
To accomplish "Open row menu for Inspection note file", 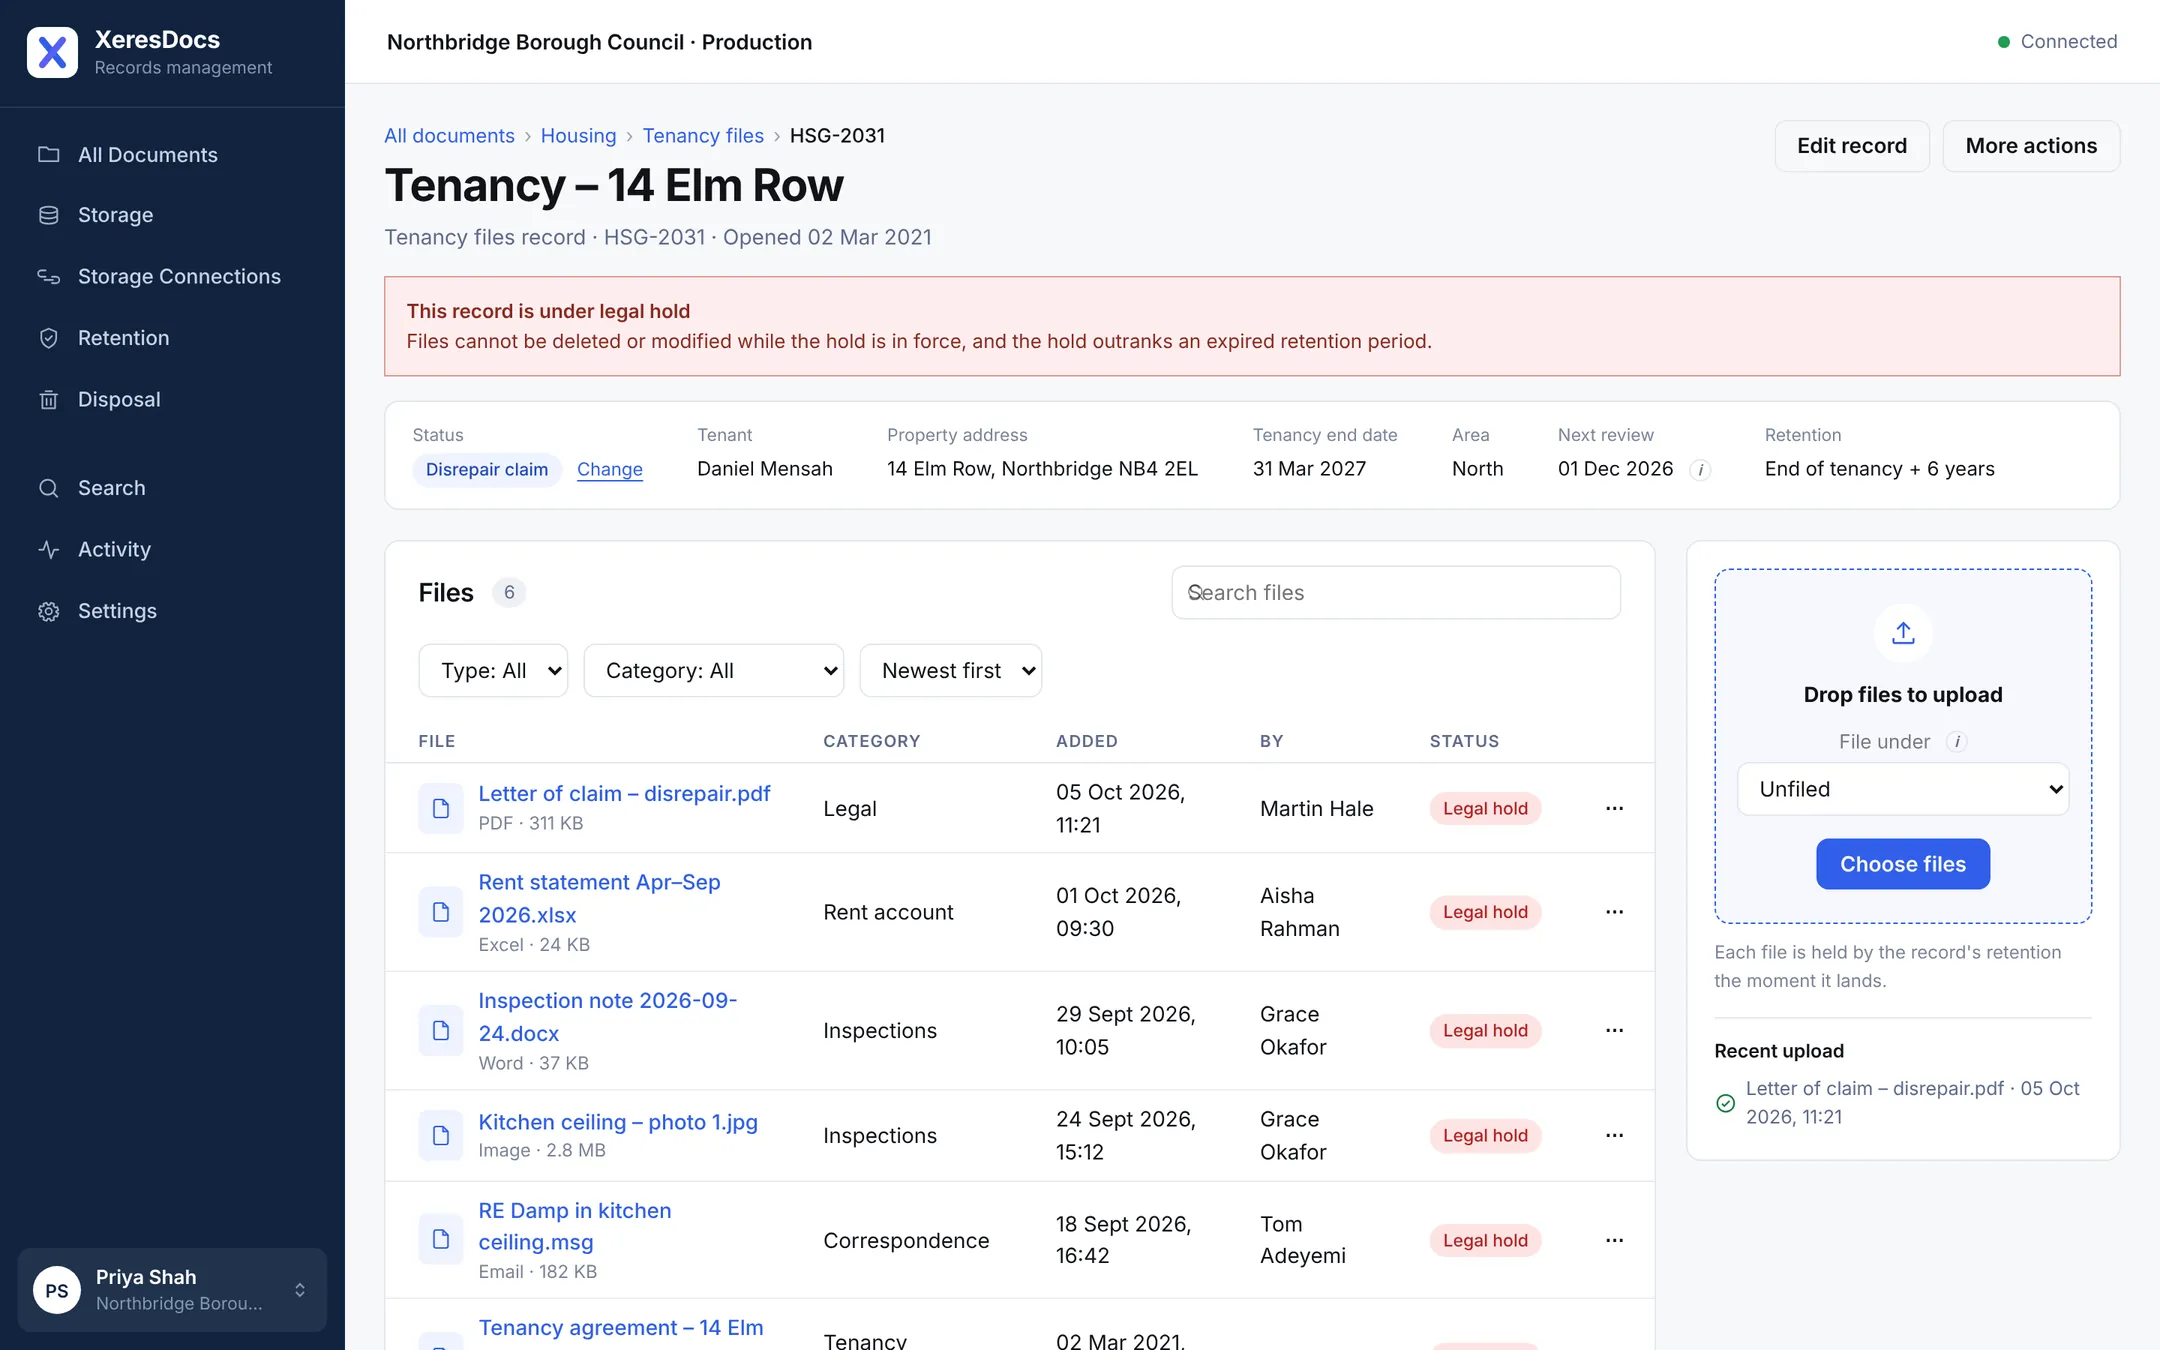I will [1614, 1030].
